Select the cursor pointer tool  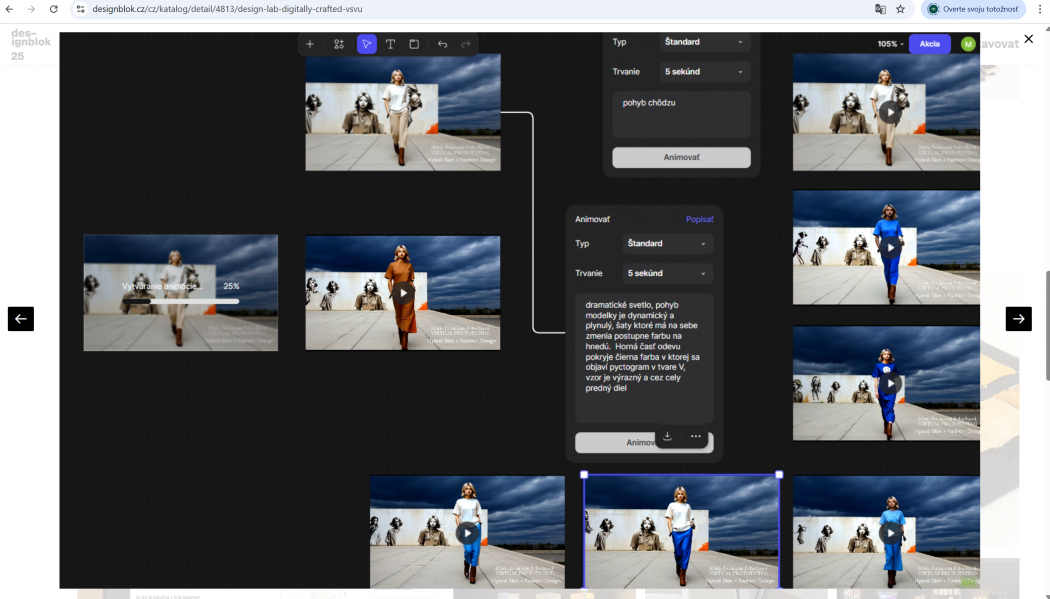click(367, 44)
